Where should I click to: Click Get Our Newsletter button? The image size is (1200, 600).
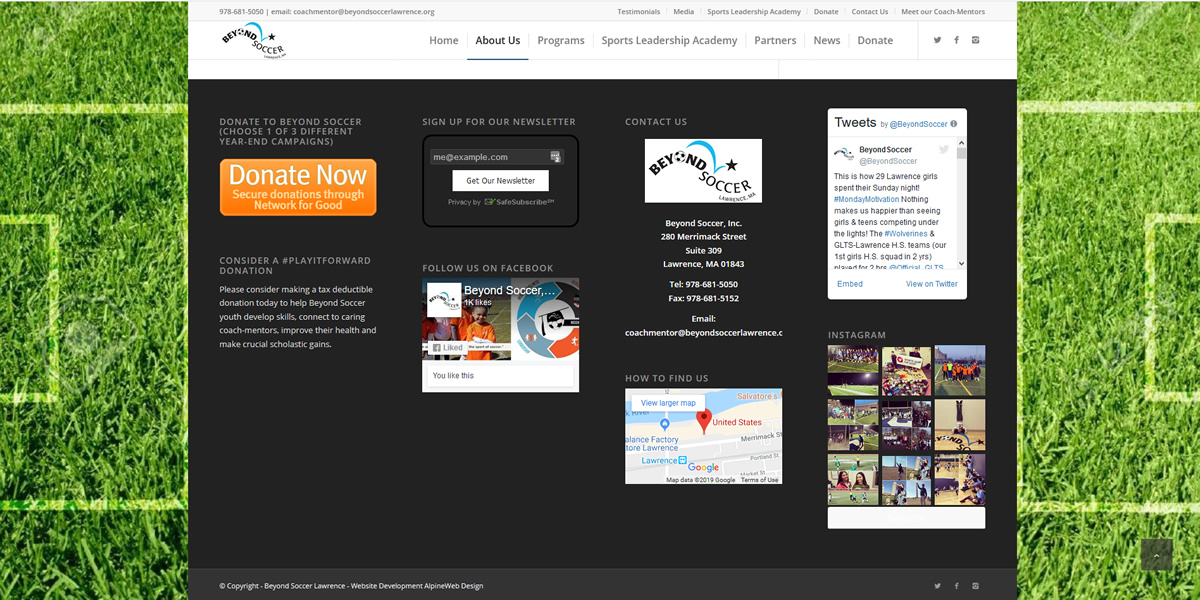500,181
